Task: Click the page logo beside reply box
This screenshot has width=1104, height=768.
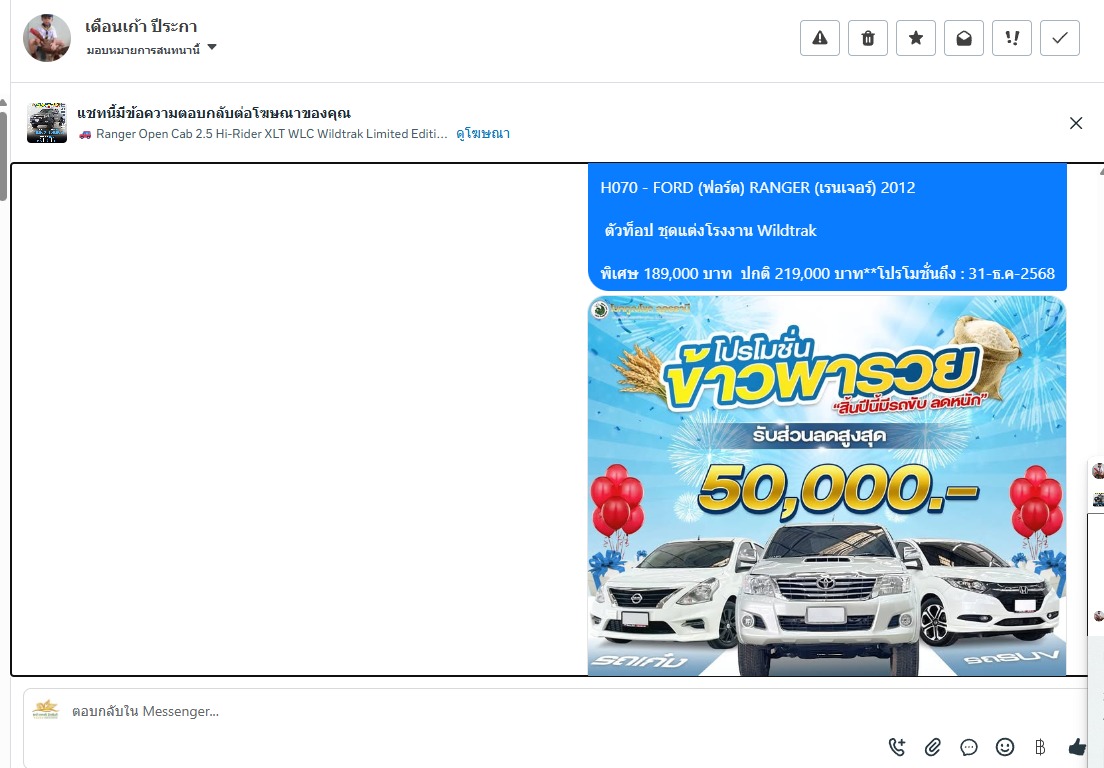Action: point(46,710)
